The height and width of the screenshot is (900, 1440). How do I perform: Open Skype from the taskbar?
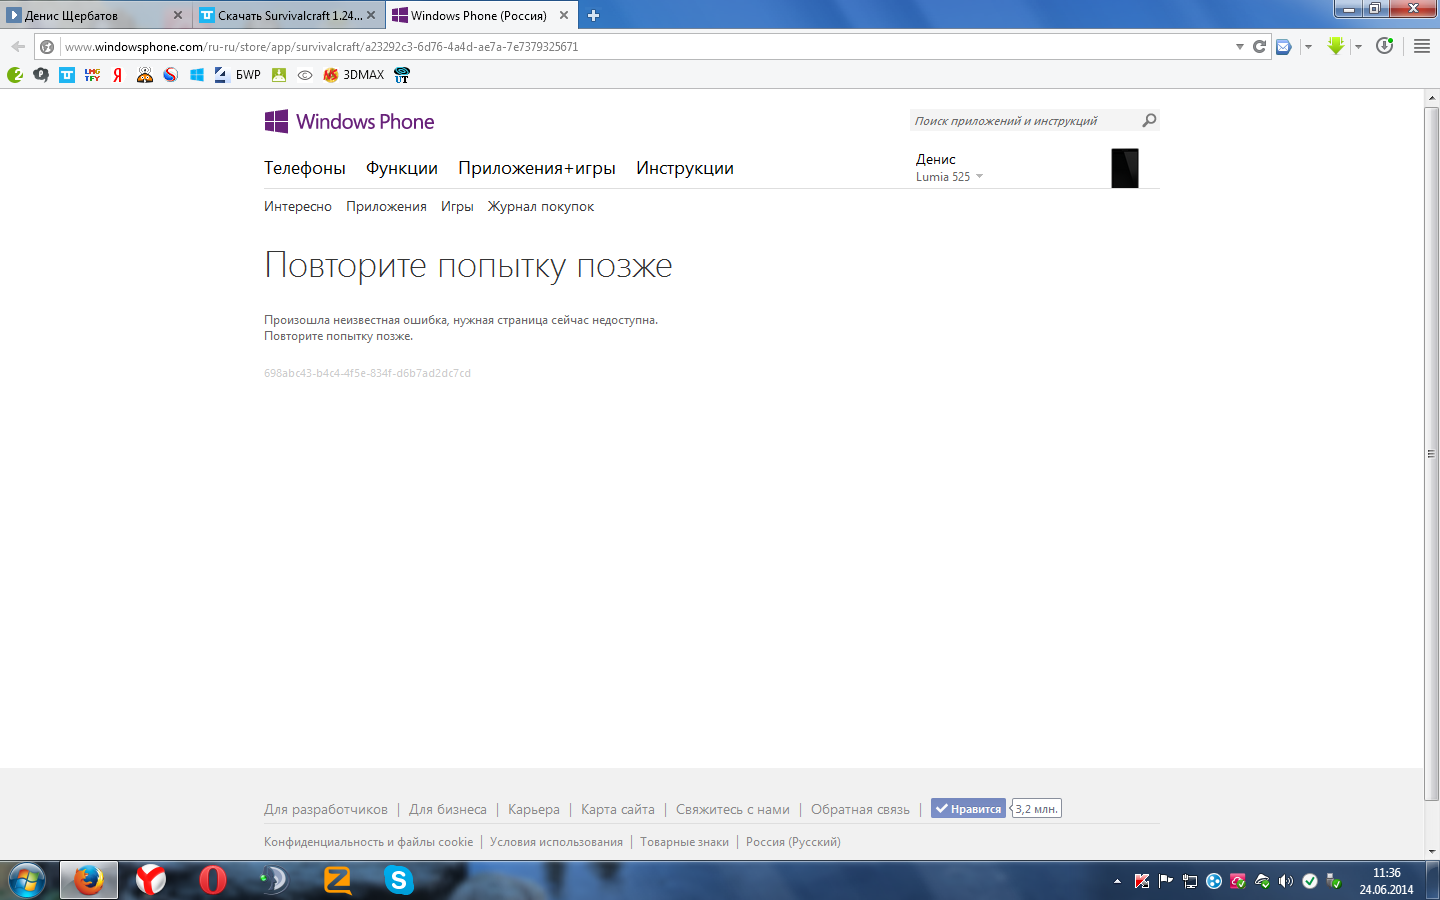[x=399, y=880]
